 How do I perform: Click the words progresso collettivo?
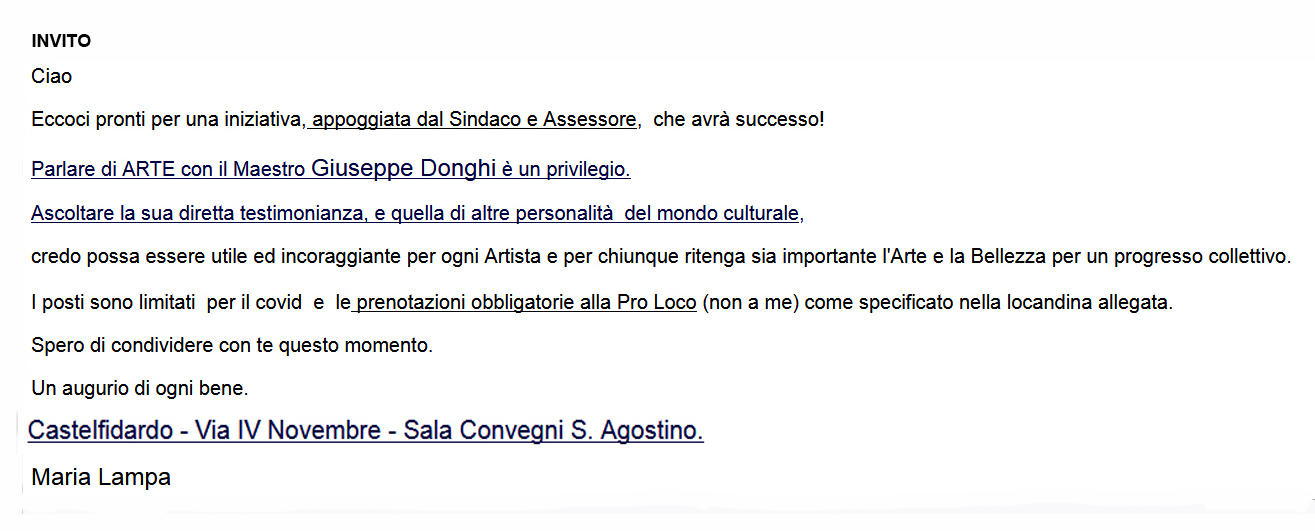pos(1211,256)
